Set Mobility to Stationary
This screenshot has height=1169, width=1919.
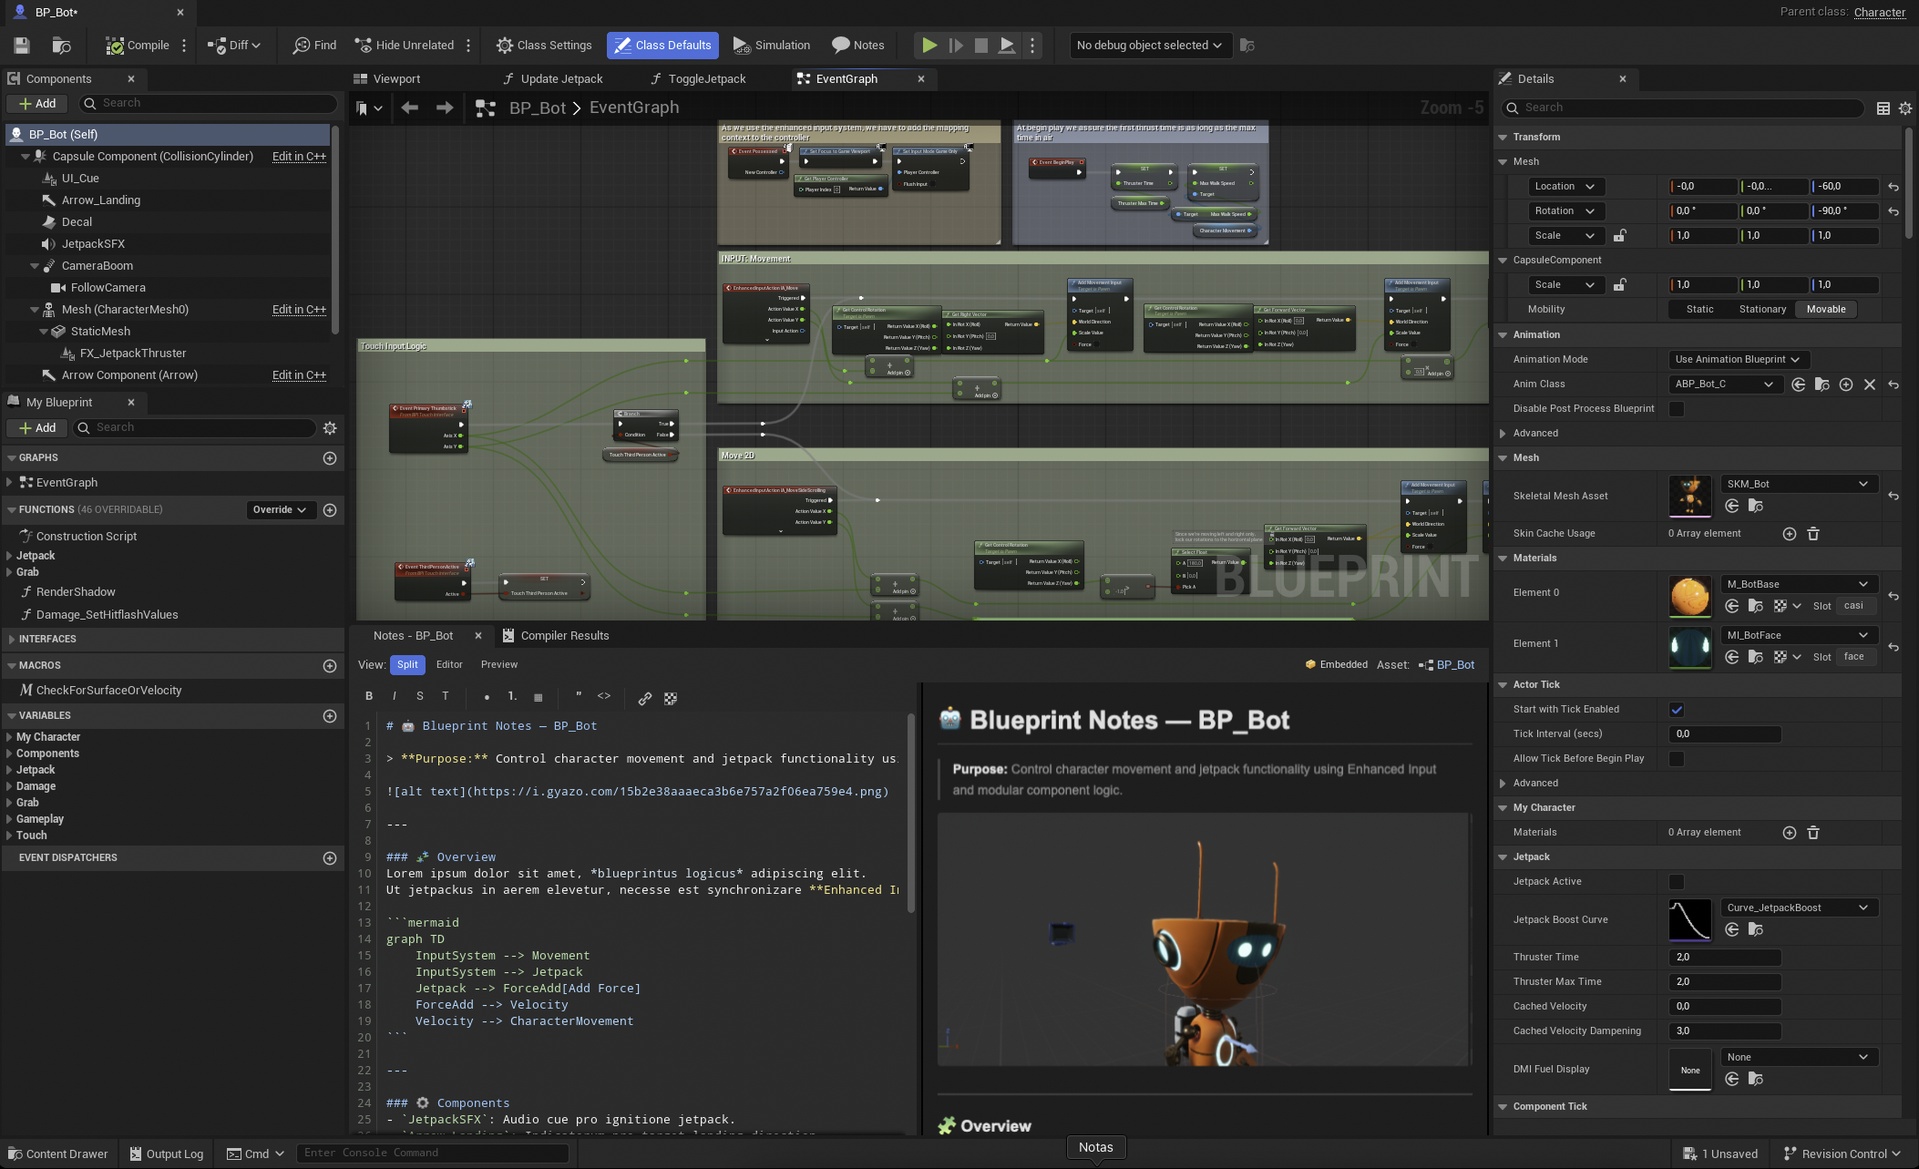click(1762, 310)
